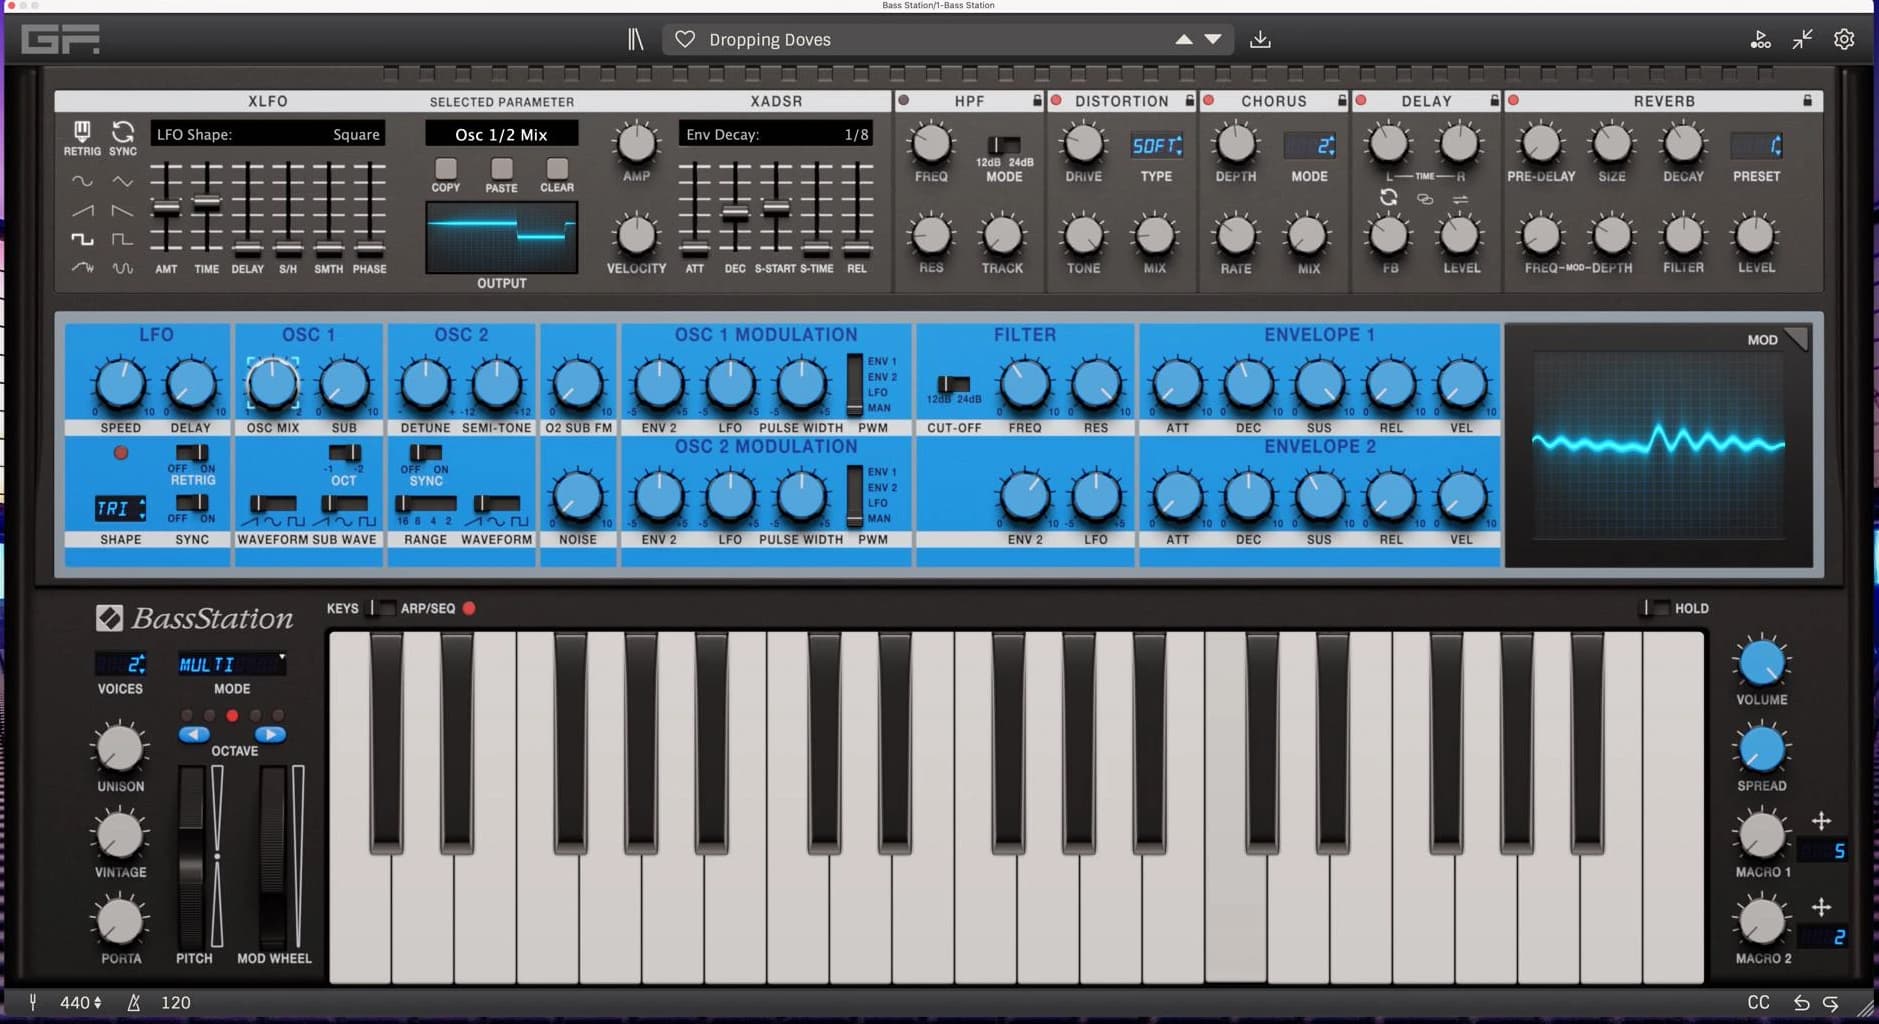The width and height of the screenshot is (1879, 1024).
Task: Click the XADSR DEC slider
Action: (735, 212)
